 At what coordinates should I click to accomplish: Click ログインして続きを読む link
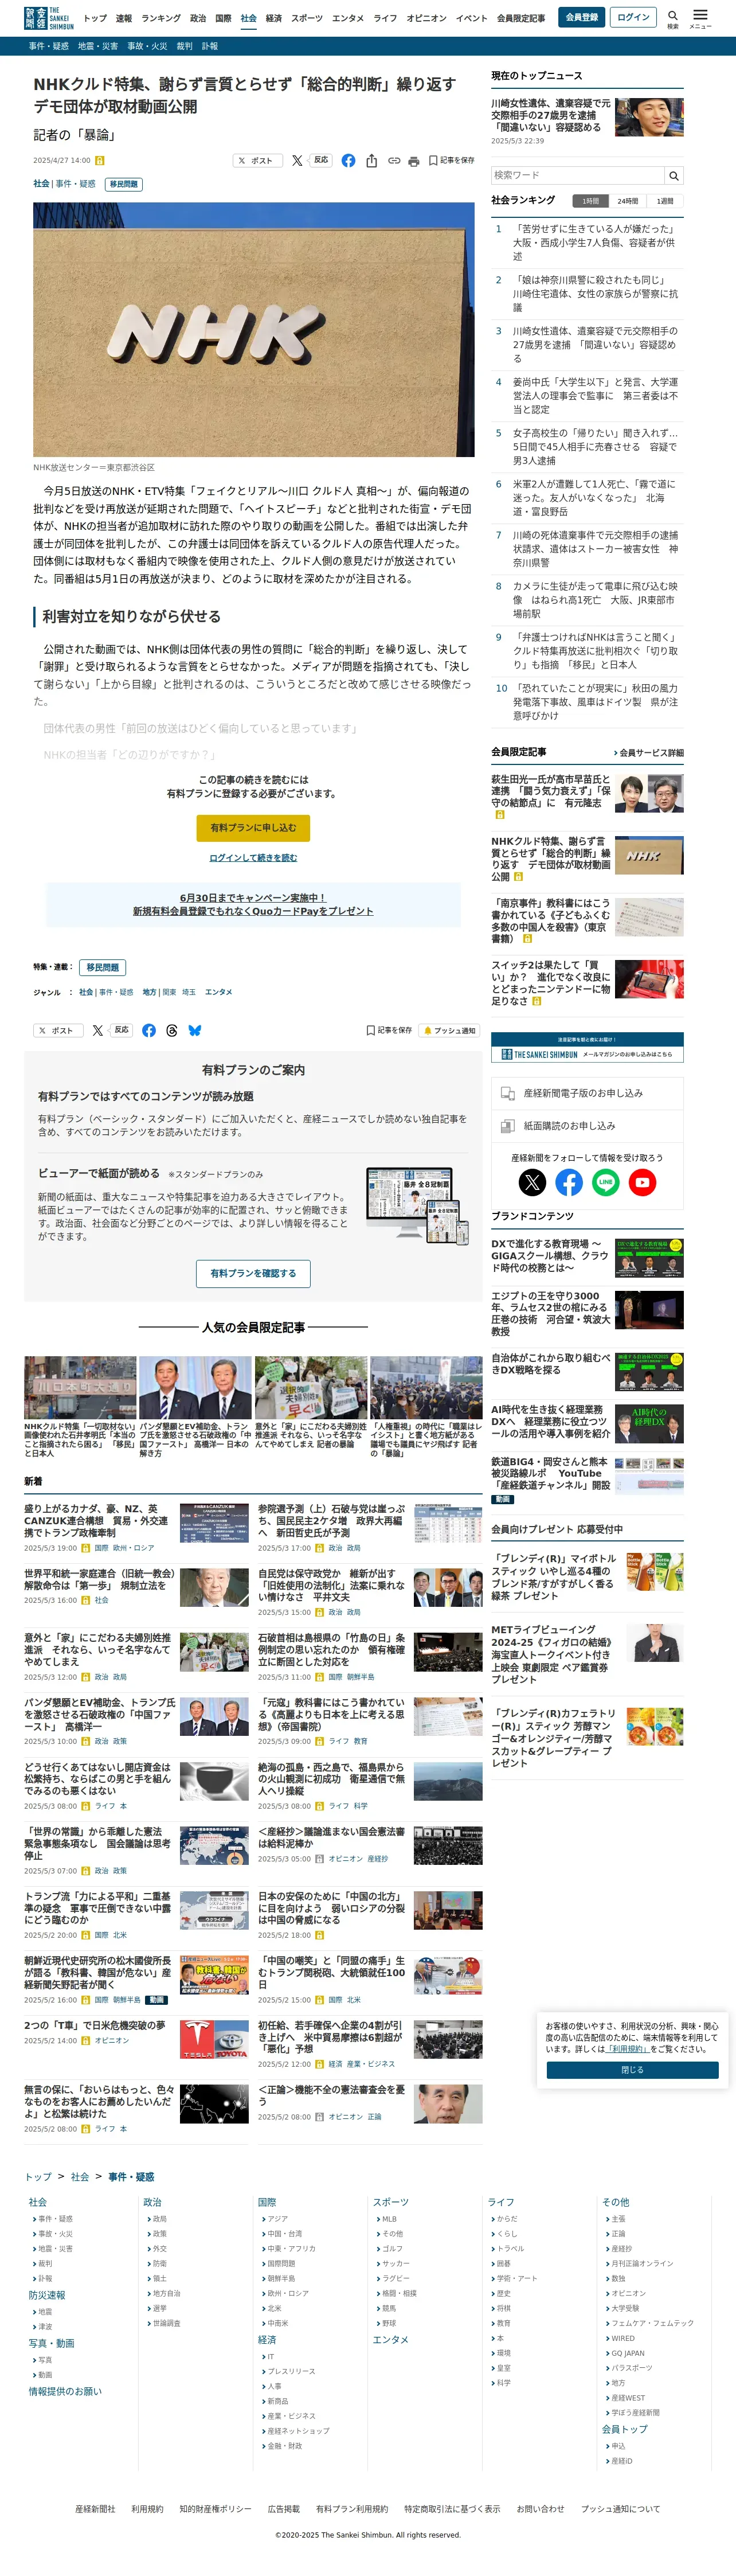click(x=253, y=858)
